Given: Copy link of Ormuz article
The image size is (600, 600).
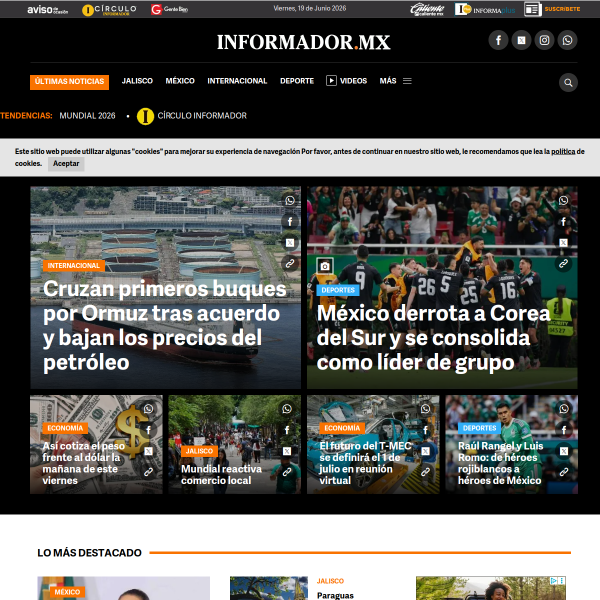Looking at the screenshot, I should click(290, 264).
